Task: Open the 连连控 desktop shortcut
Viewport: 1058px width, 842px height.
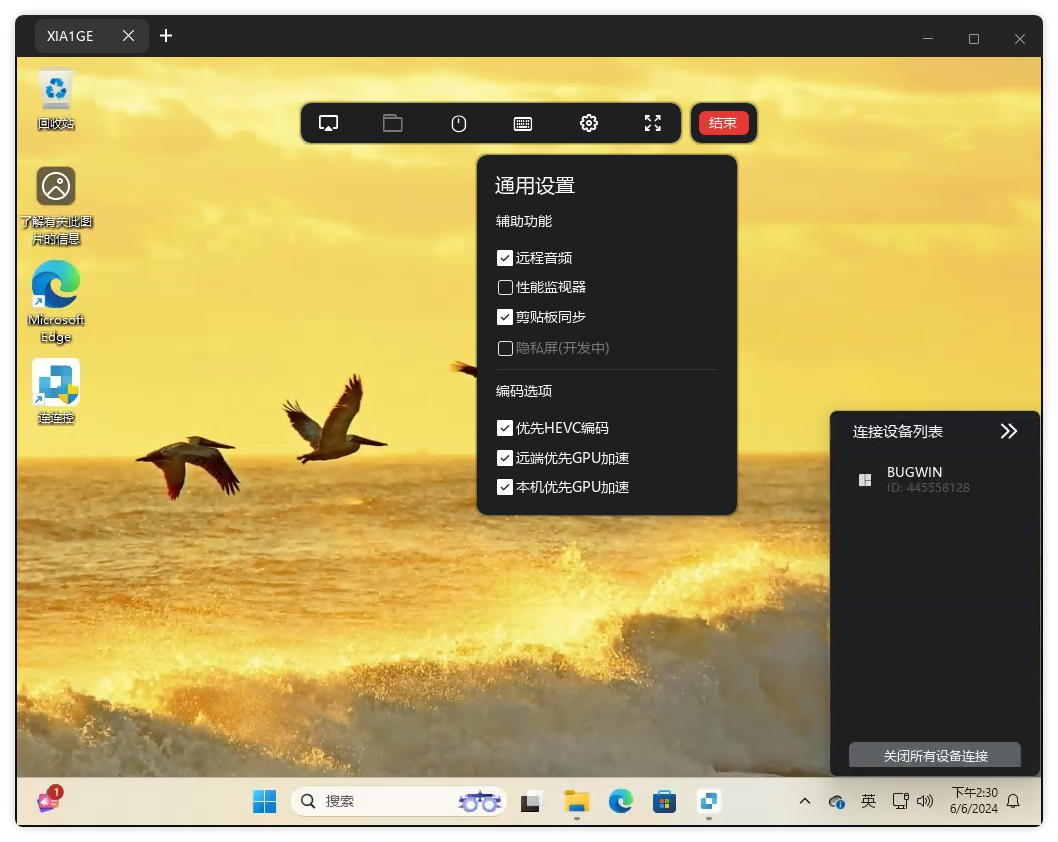Action: tap(56, 391)
